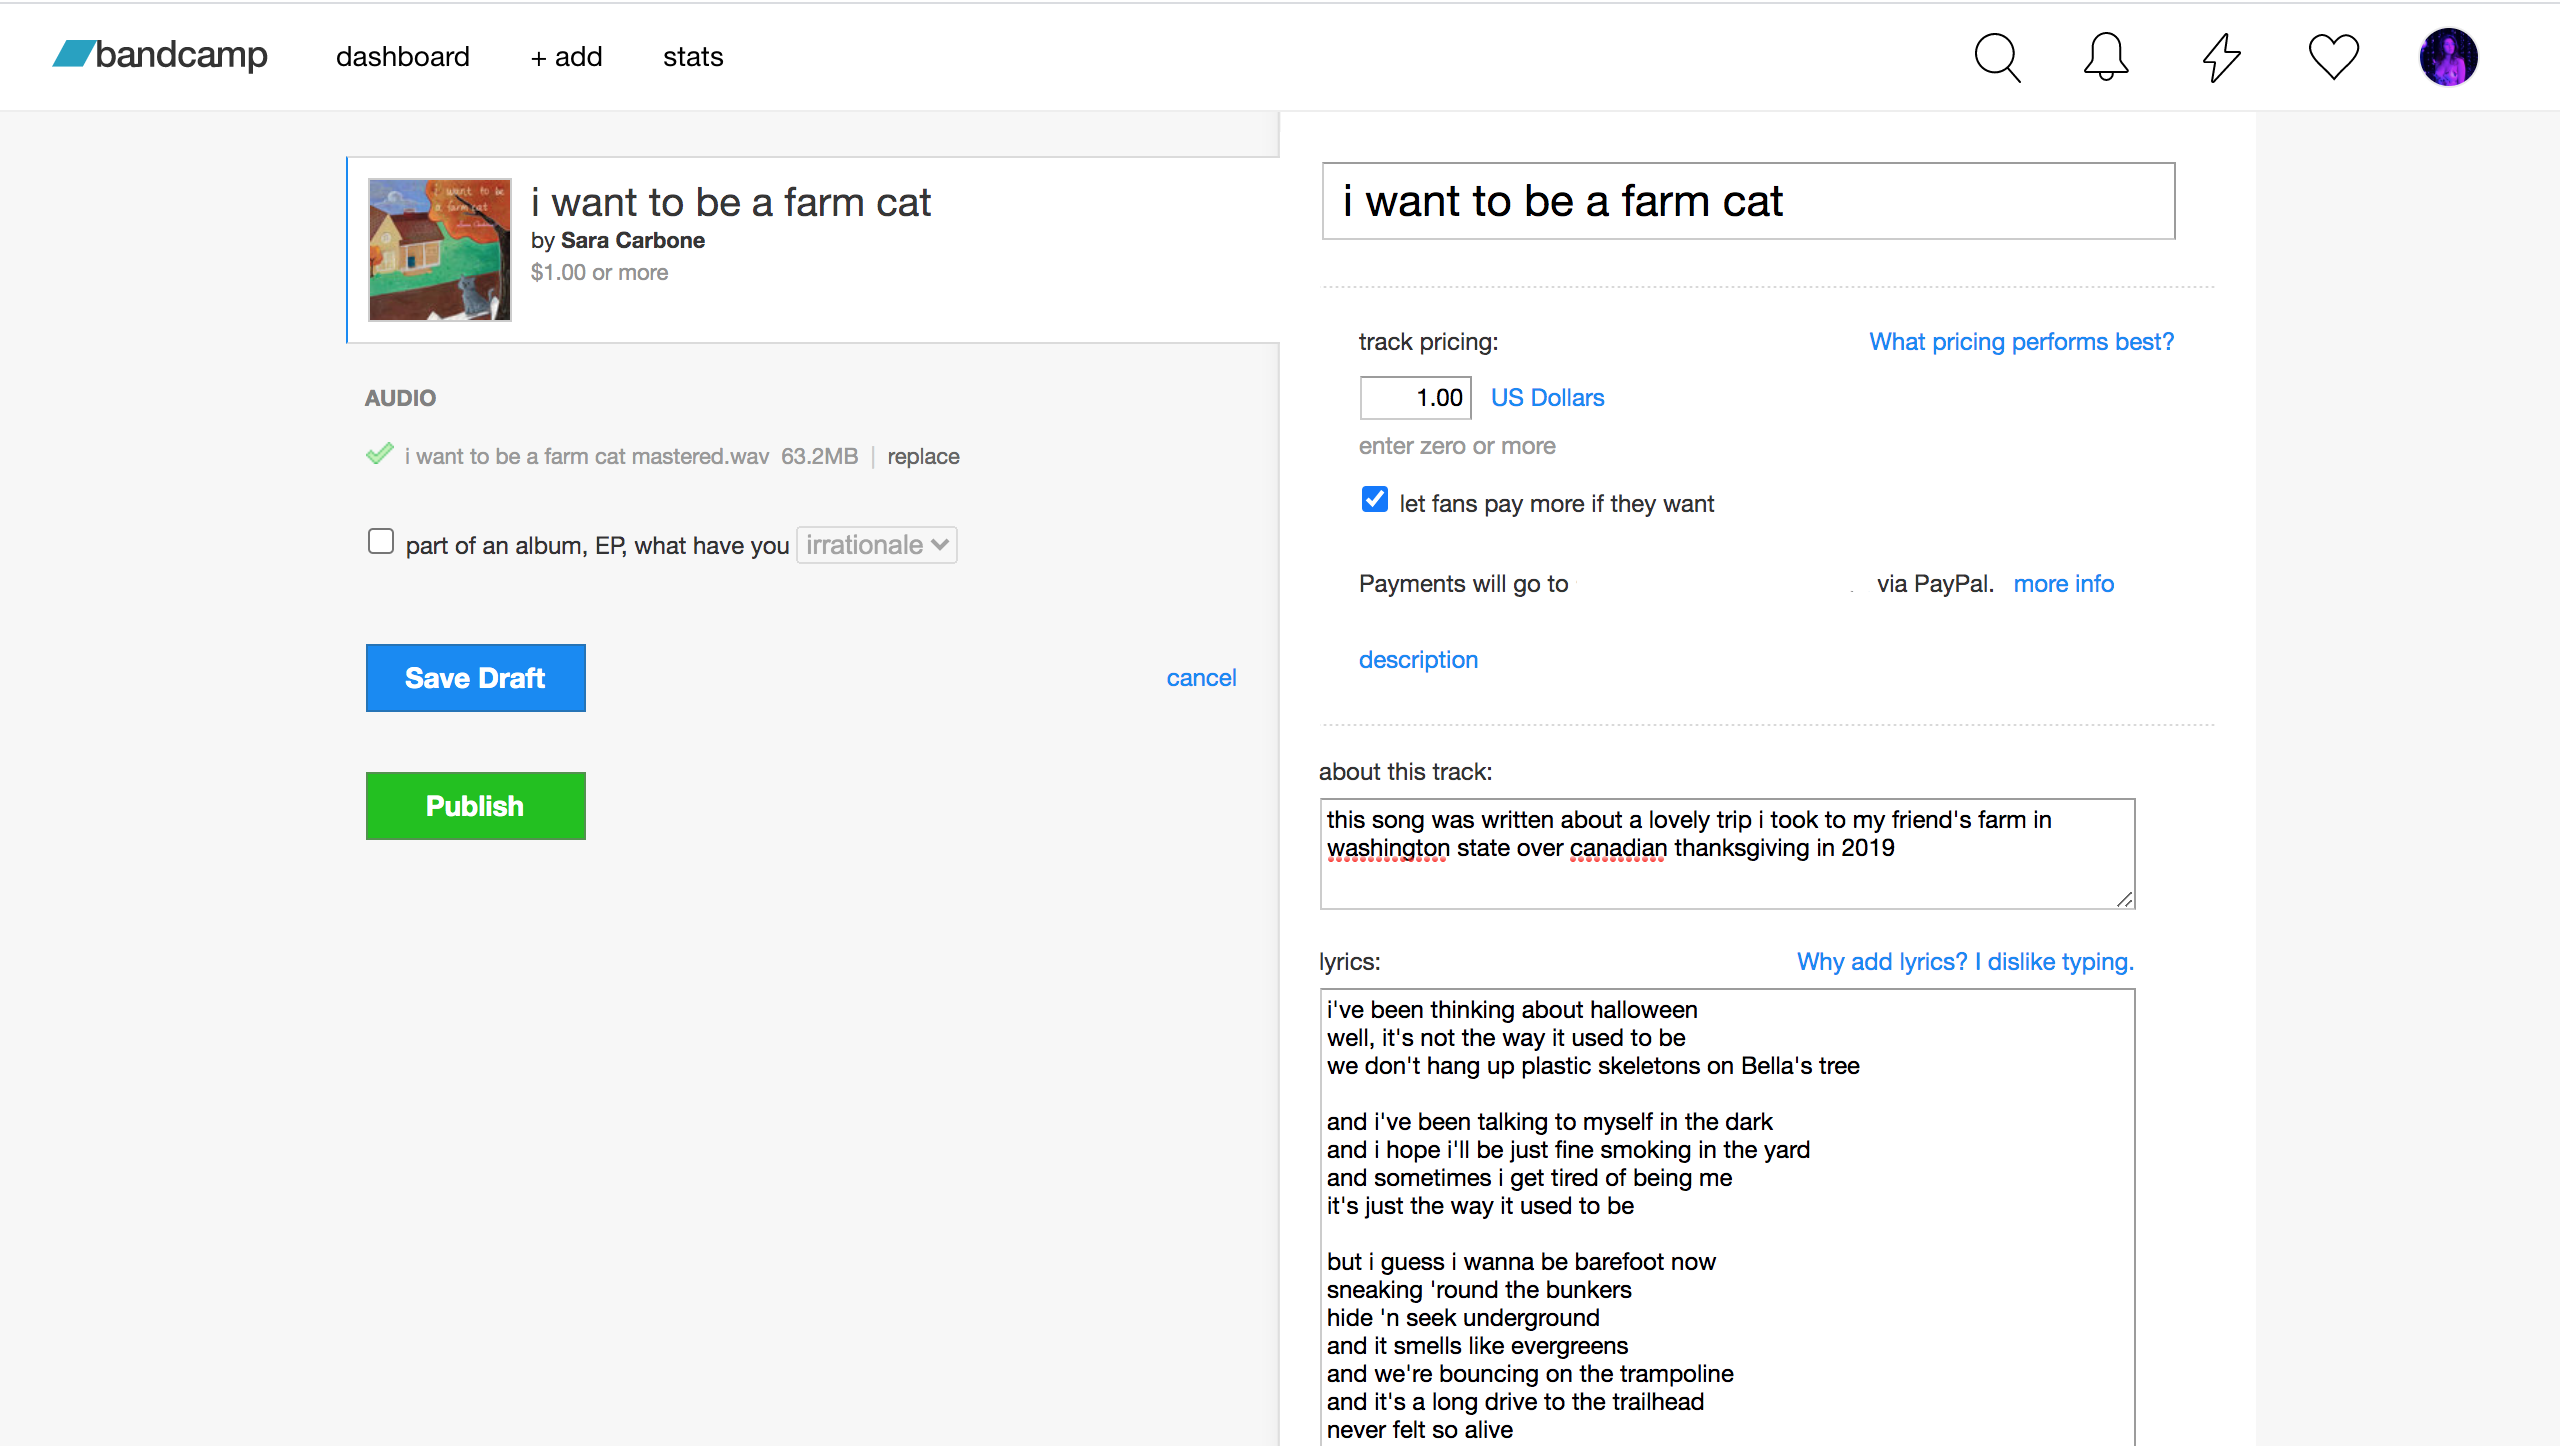View notifications via the bell icon

2105,57
